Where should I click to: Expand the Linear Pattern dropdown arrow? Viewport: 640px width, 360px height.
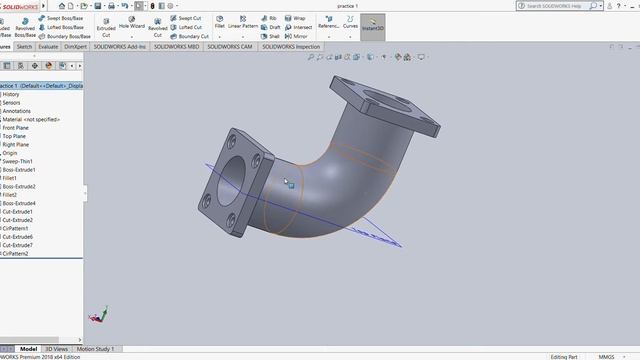tap(243, 37)
